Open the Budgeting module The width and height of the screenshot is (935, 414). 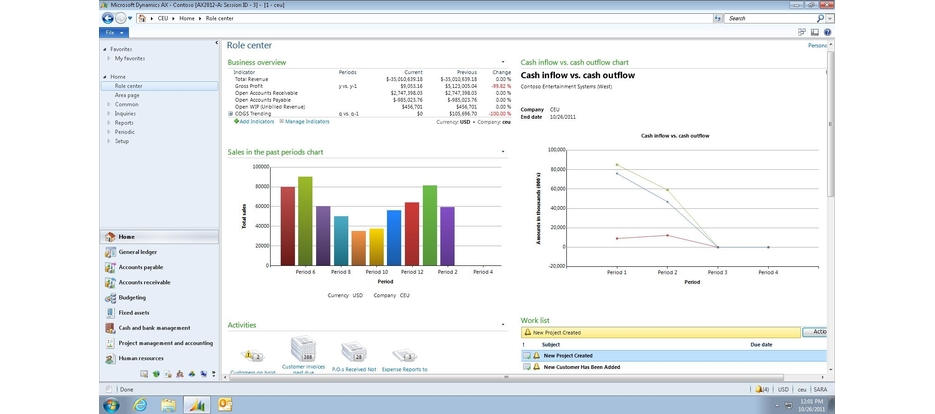pos(159,298)
